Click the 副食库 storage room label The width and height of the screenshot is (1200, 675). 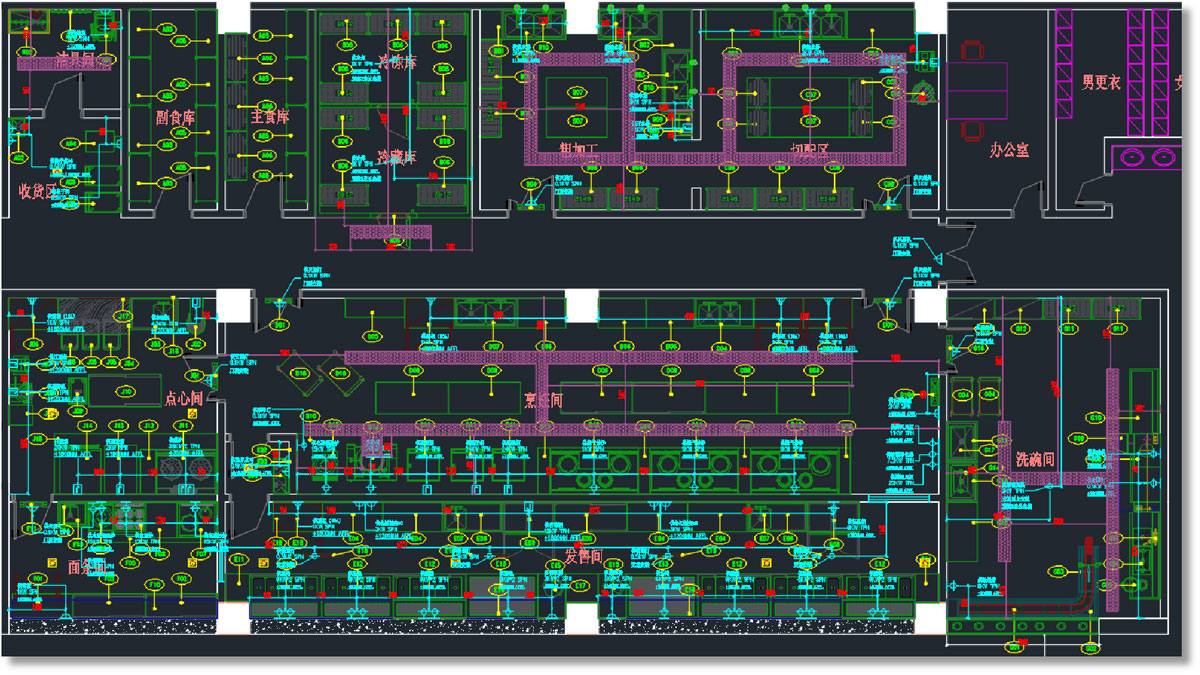(175, 117)
